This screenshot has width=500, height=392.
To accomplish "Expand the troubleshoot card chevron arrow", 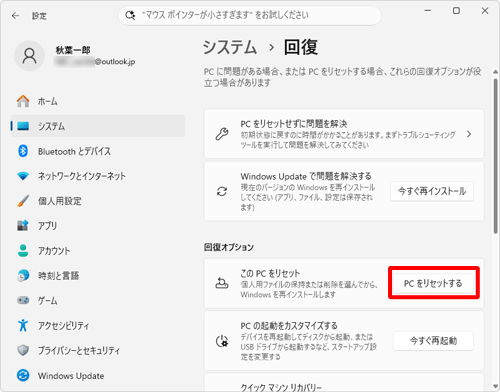I will (x=469, y=134).
